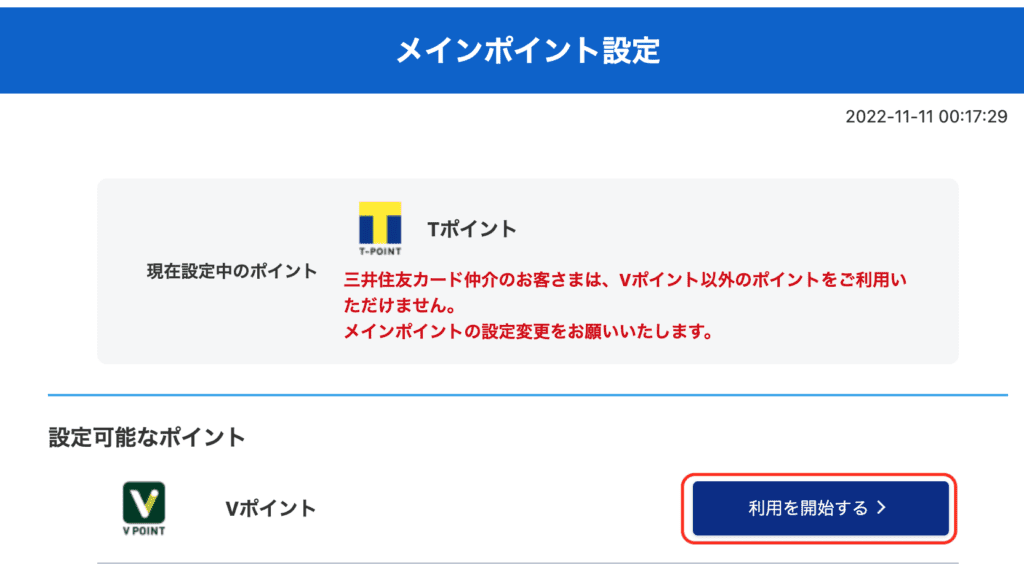Click the Tポイント label text
This screenshot has width=1024, height=581.
pos(472,229)
